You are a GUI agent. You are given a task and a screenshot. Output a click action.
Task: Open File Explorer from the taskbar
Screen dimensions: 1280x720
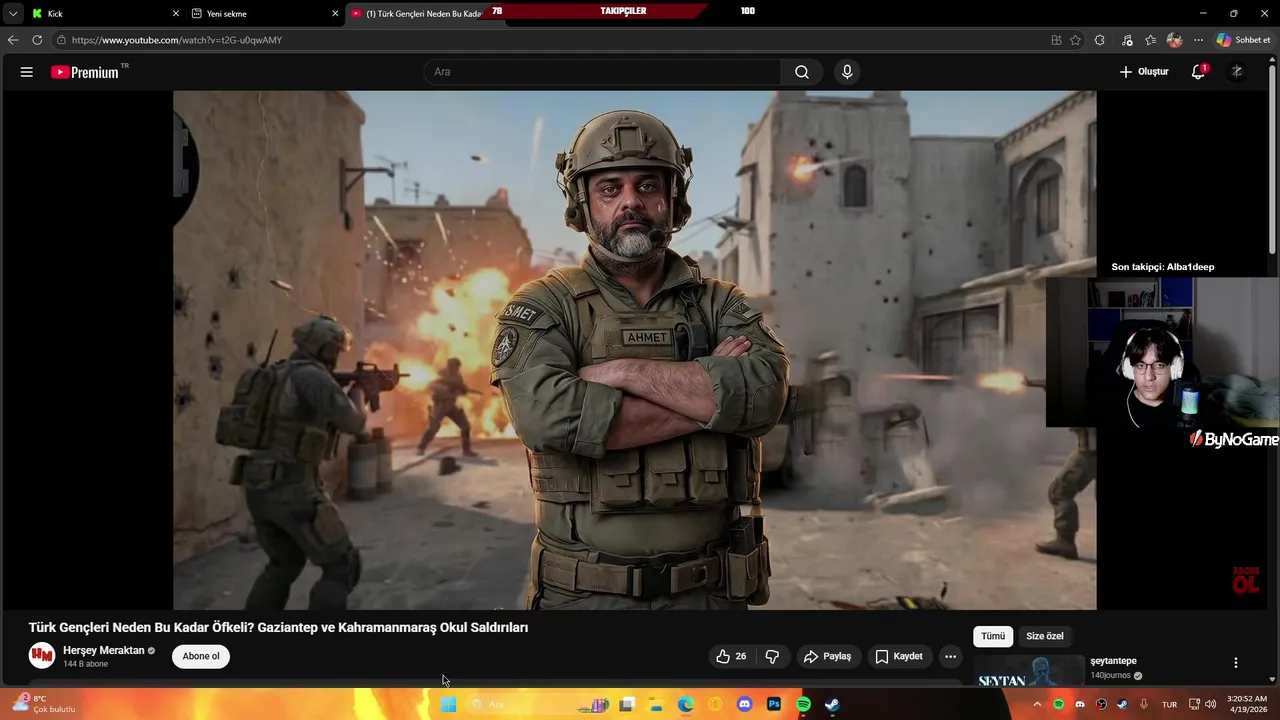coord(656,704)
